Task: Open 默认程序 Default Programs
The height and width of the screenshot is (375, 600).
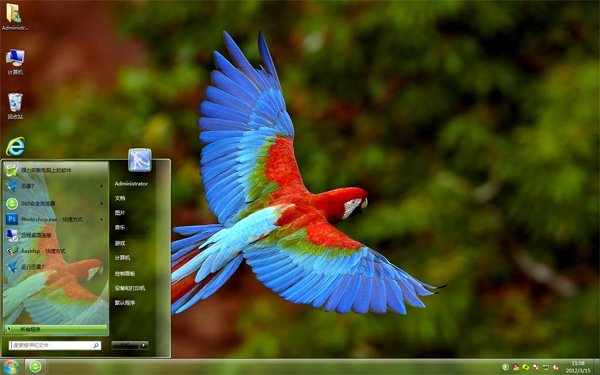Action: coord(125,303)
